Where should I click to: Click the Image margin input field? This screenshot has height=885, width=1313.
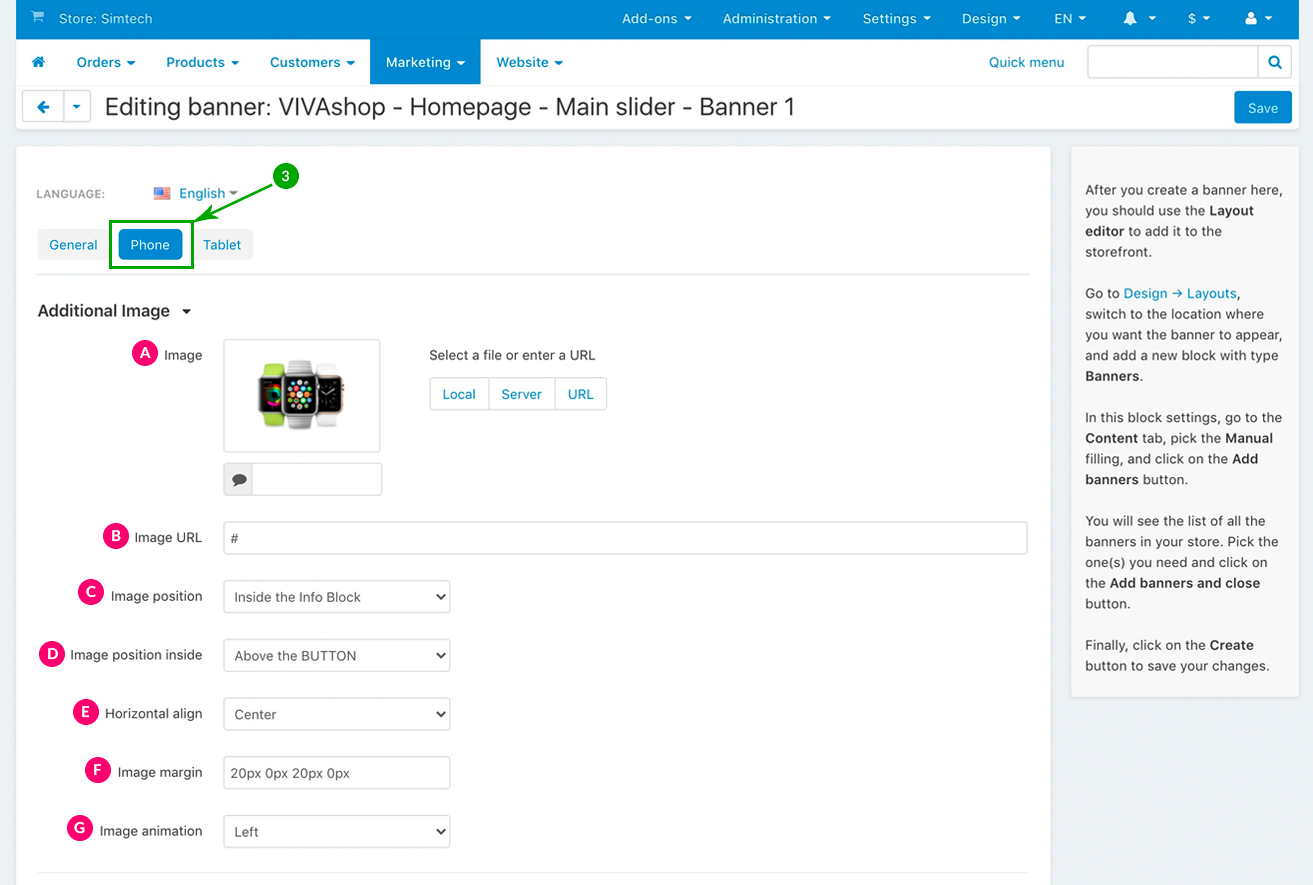point(336,773)
